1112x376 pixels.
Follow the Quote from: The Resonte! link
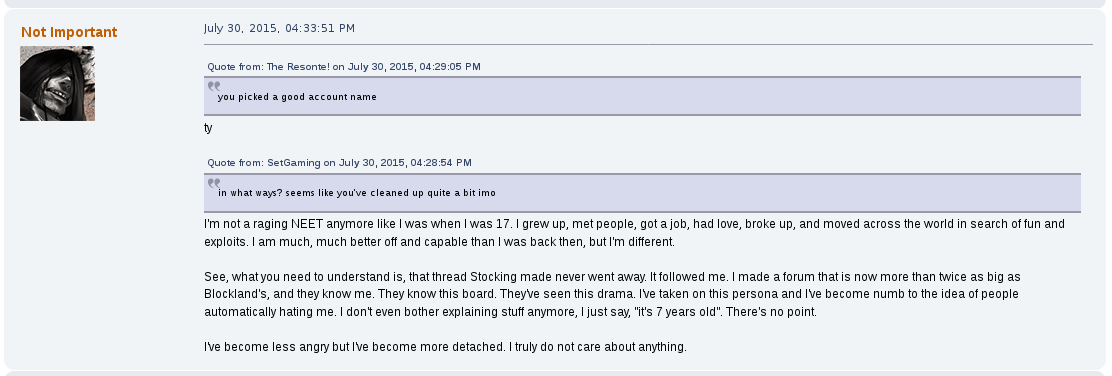point(344,67)
